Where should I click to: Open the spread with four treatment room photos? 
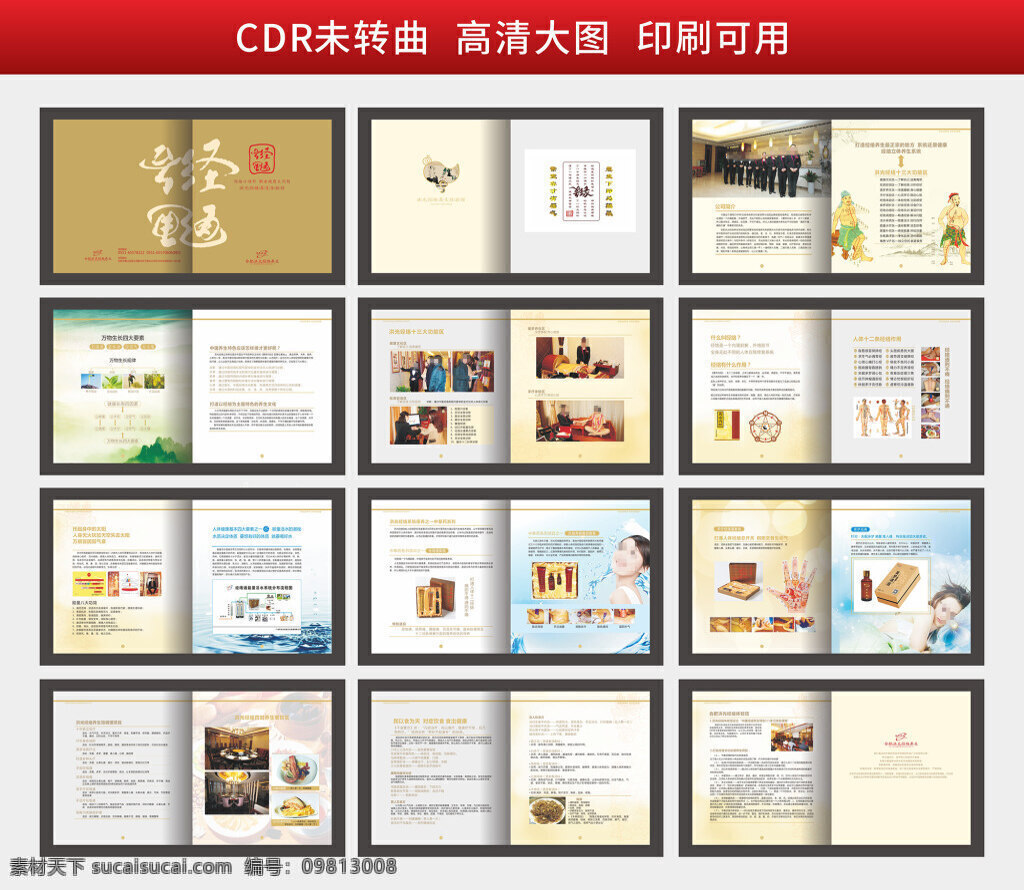coord(510,386)
